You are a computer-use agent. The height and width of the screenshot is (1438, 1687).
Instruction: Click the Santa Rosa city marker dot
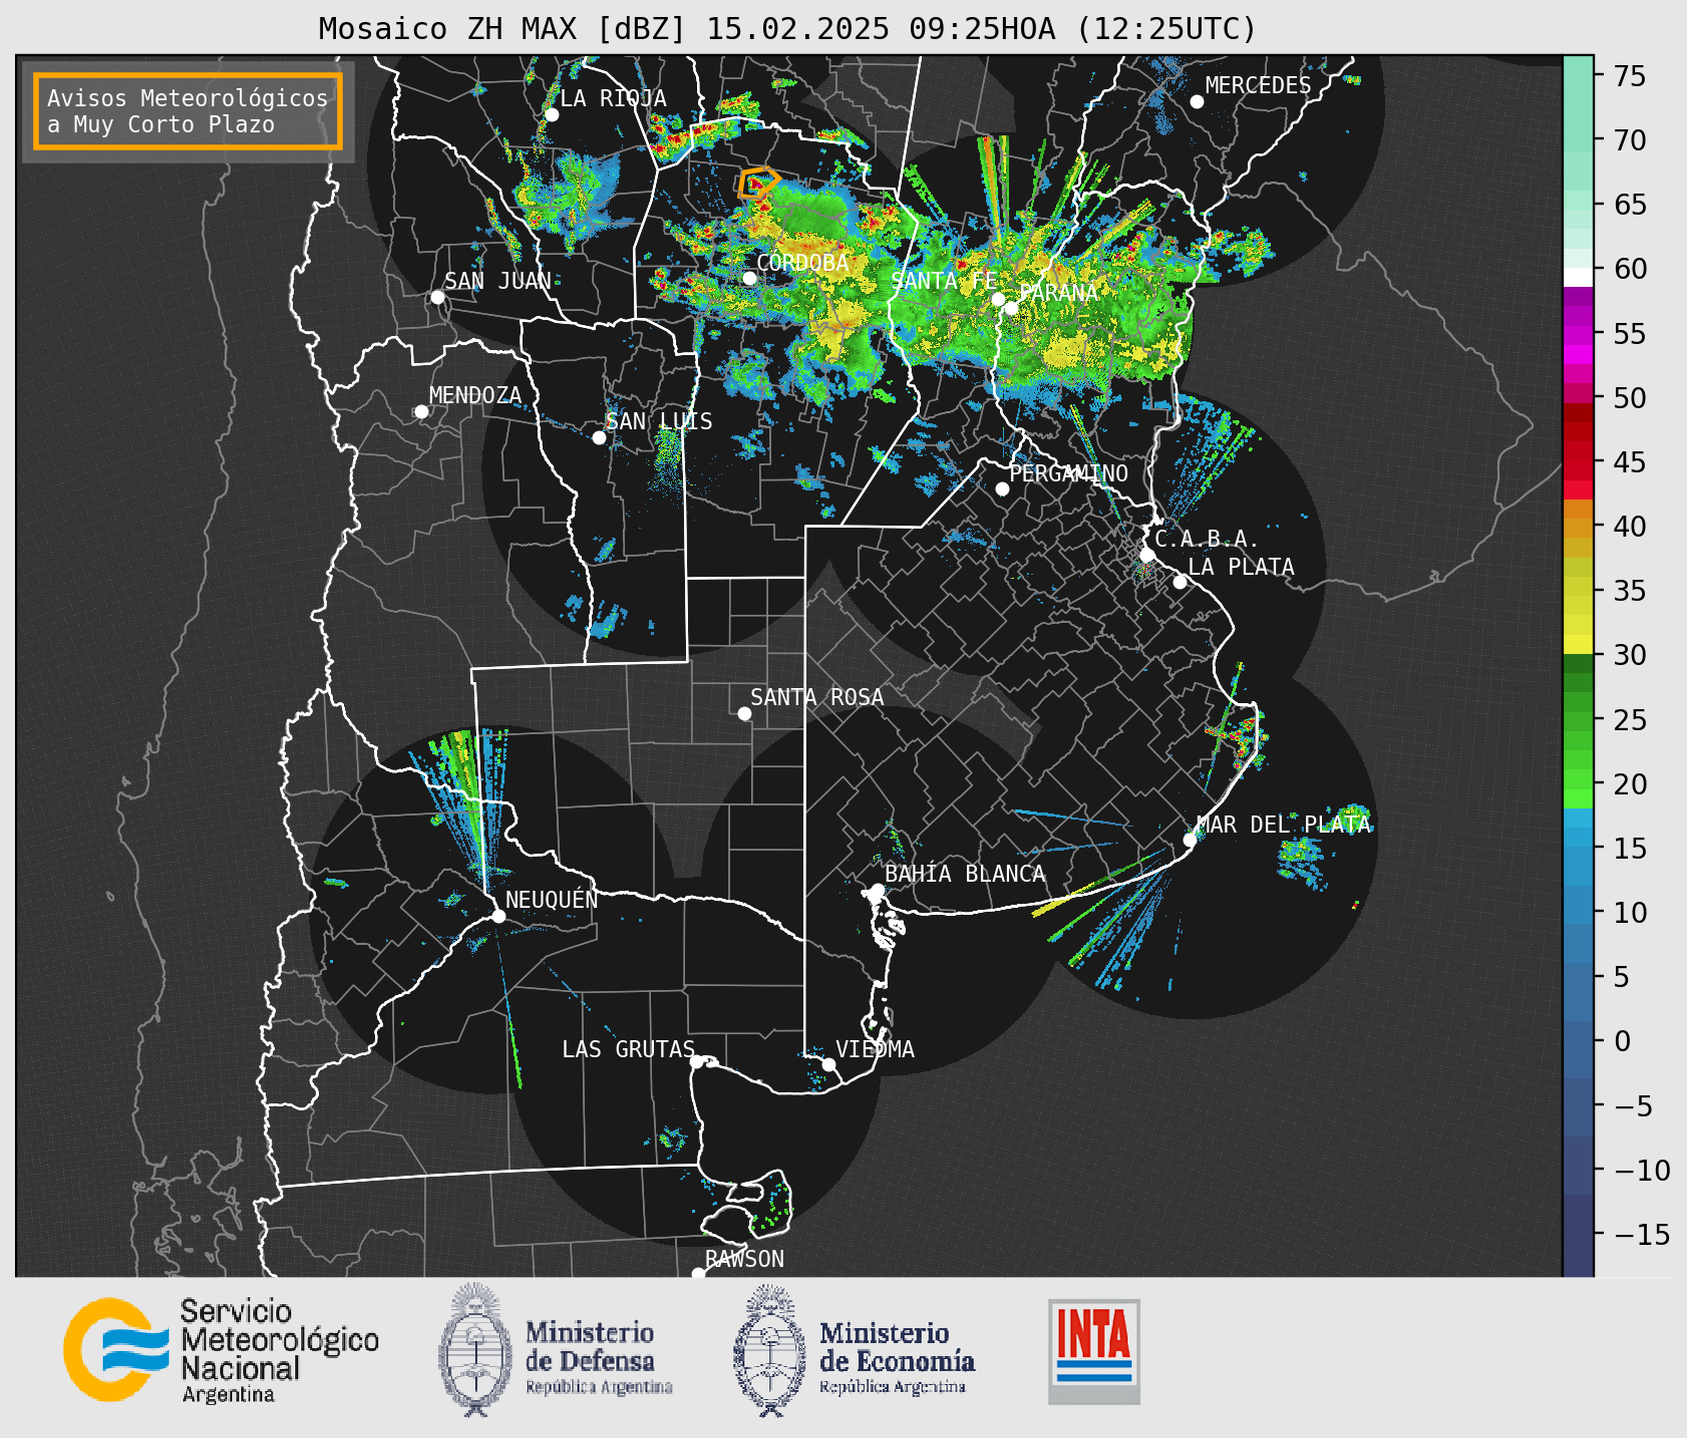[744, 714]
